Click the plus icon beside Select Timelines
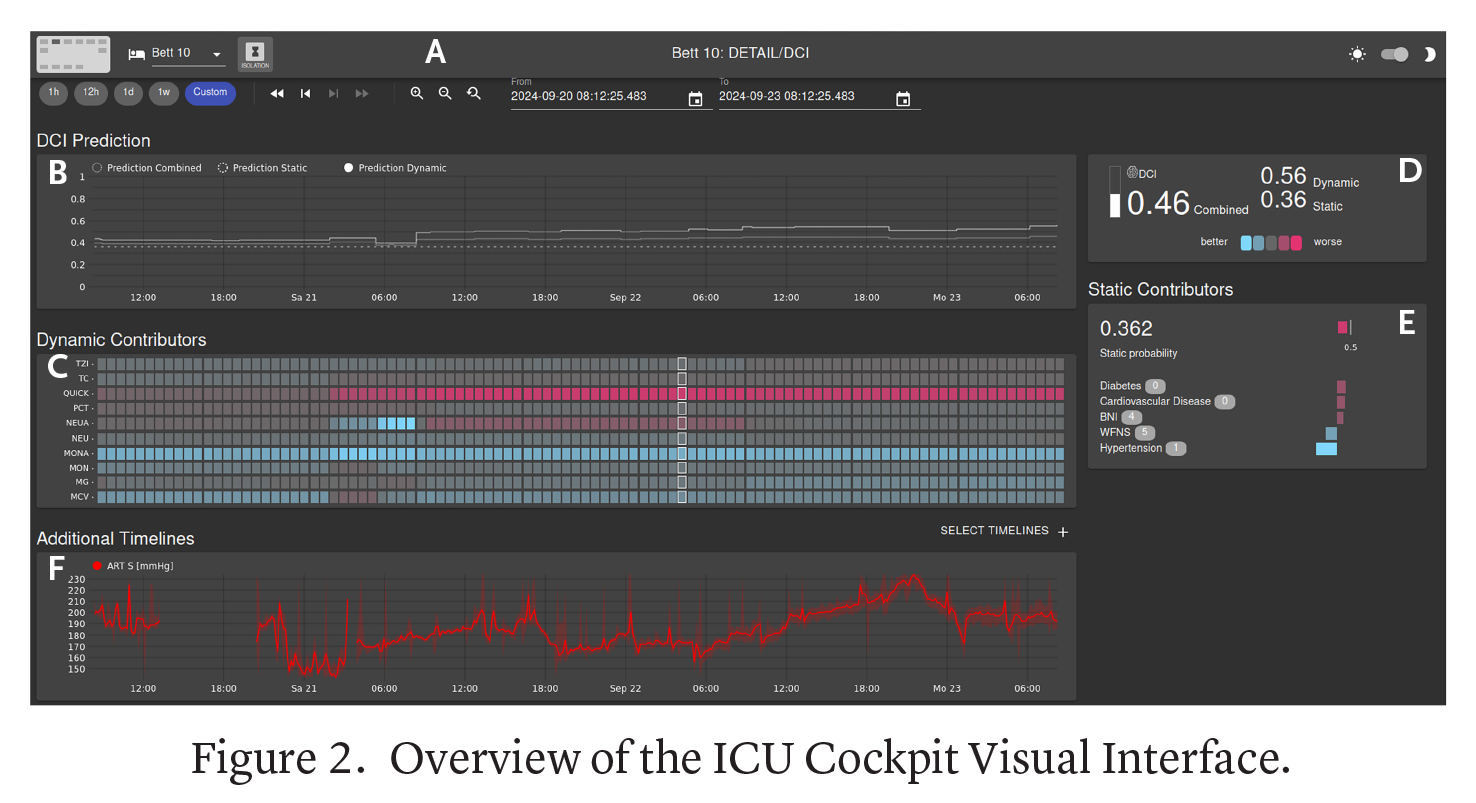 [x=1063, y=532]
